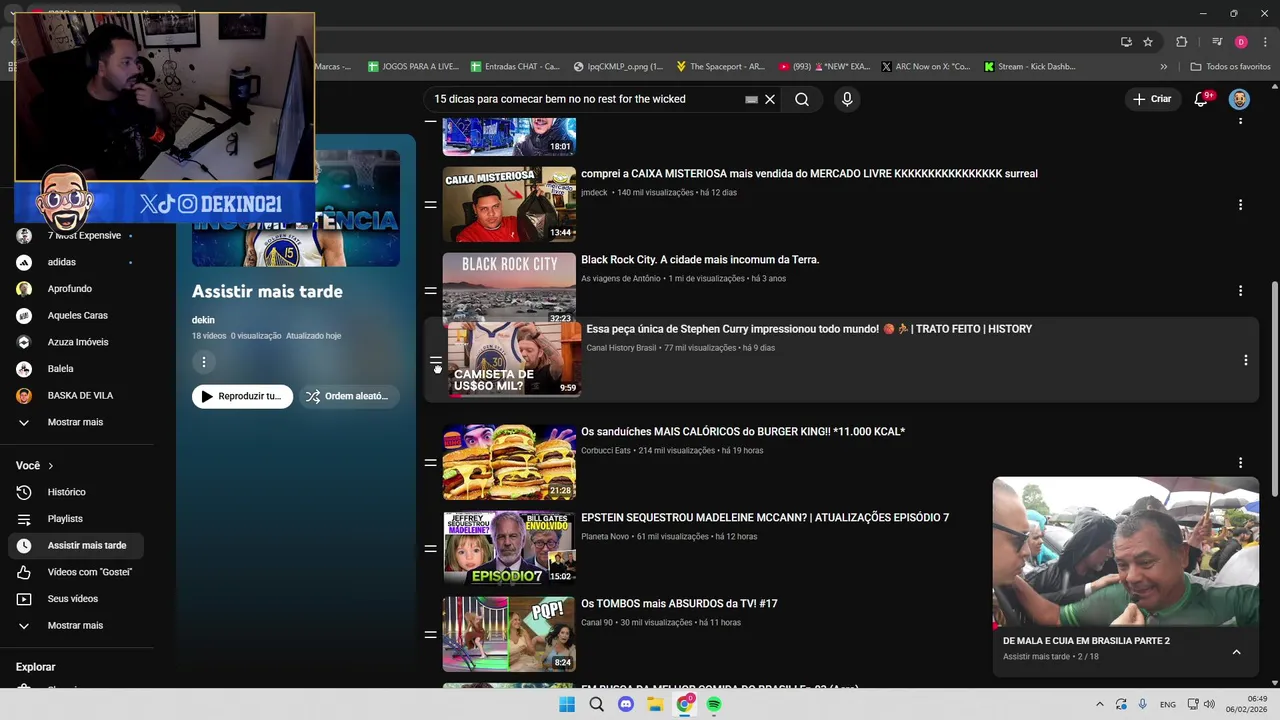Viewport: 1280px width, 720px height.
Task: Shuffle playlist with Ordem aleatória button
Action: click(x=349, y=396)
